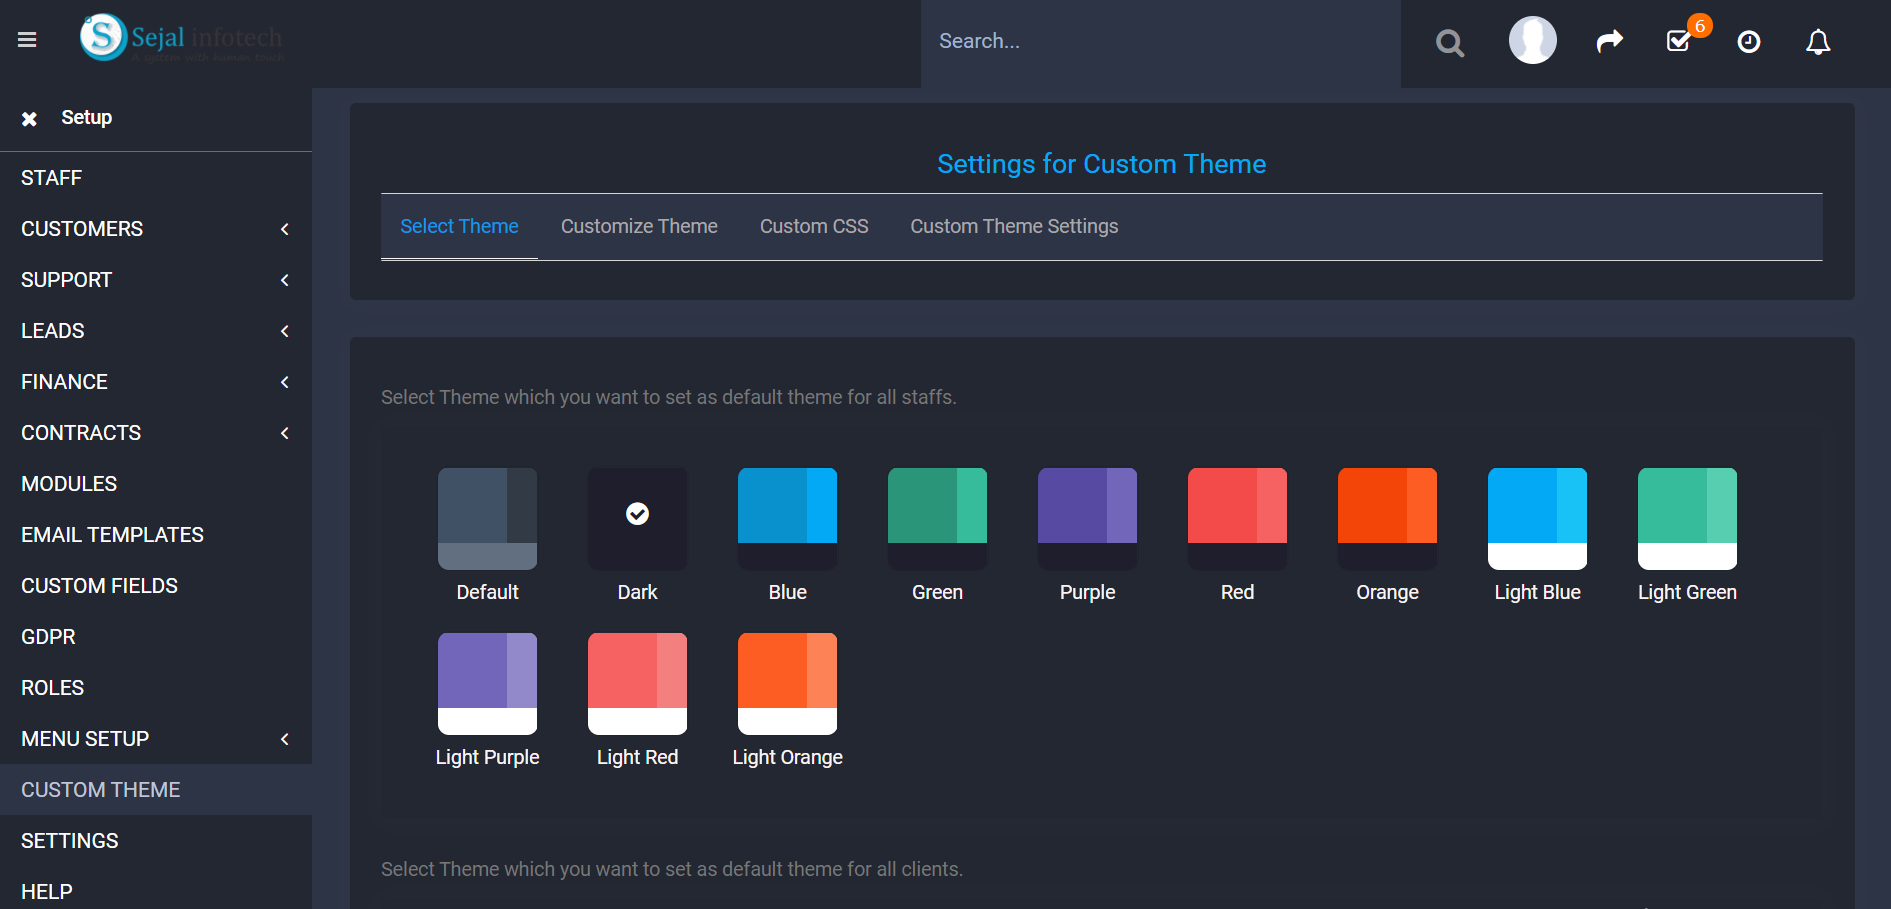Open the user profile avatar
The width and height of the screenshot is (1891, 909).
[x=1532, y=39]
